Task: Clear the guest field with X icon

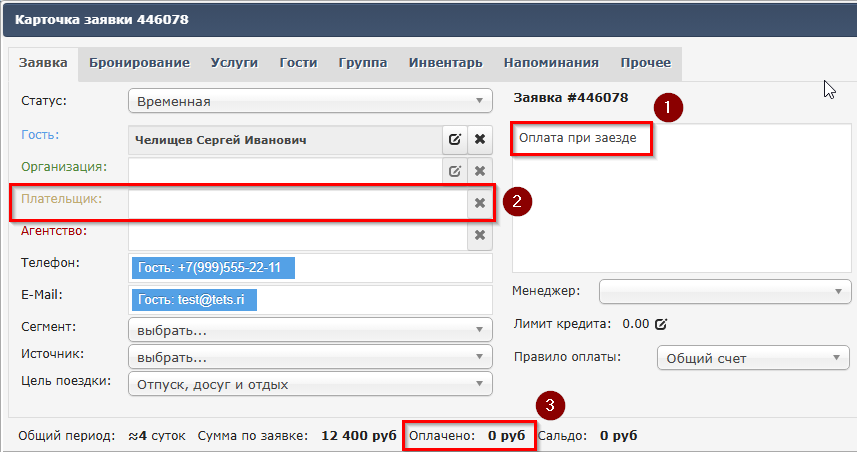Action: tap(480, 140)
